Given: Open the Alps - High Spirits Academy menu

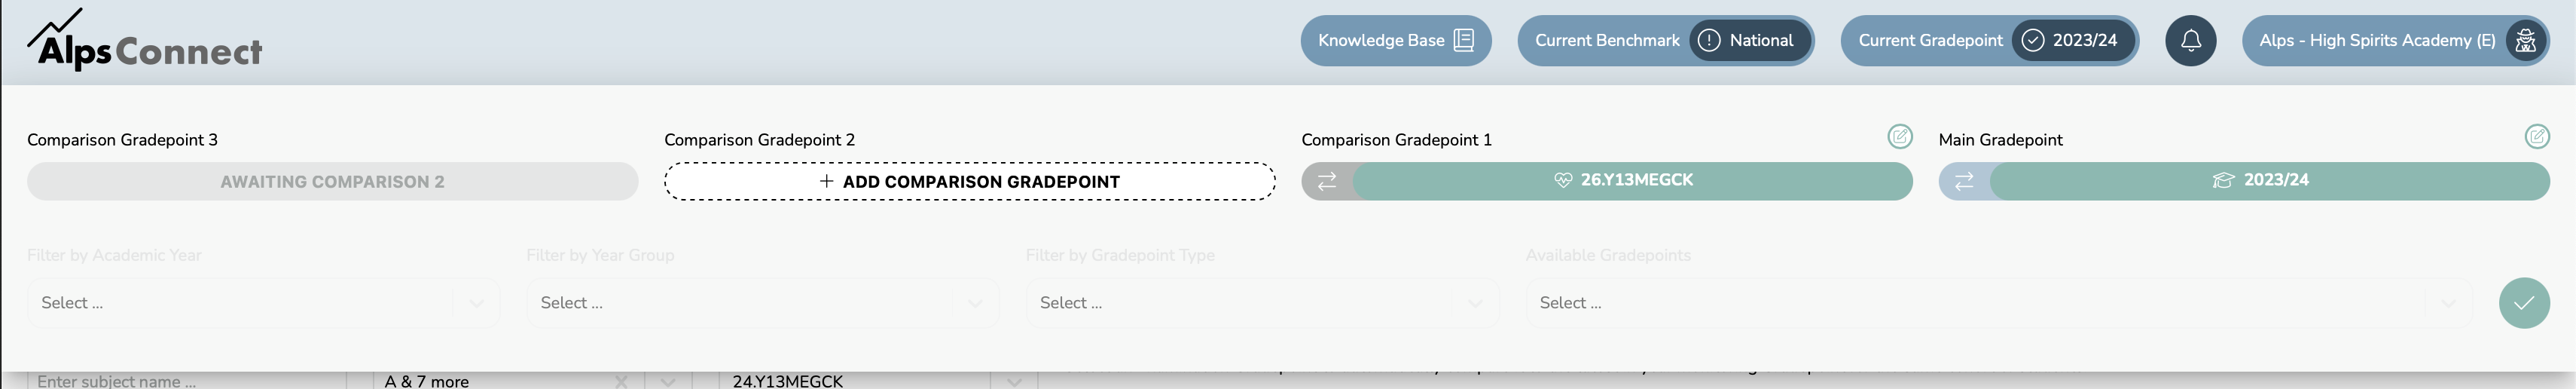Looking at the screenshot, I should [2395, 41].
